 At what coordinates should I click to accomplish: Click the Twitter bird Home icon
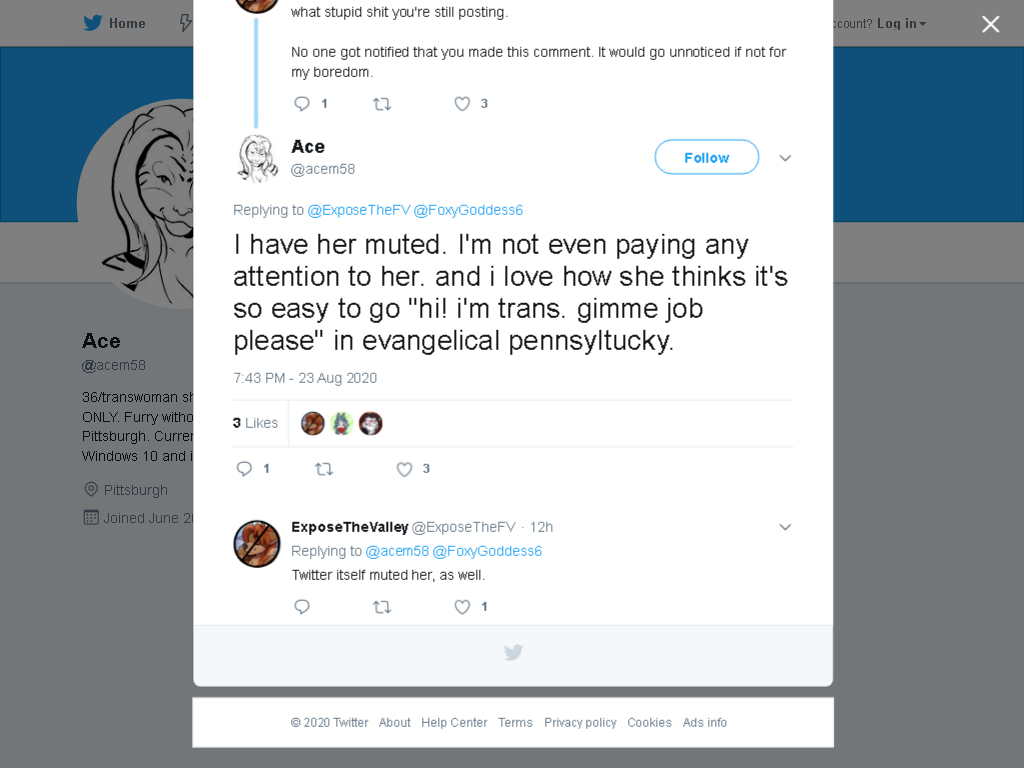(93, 23)
